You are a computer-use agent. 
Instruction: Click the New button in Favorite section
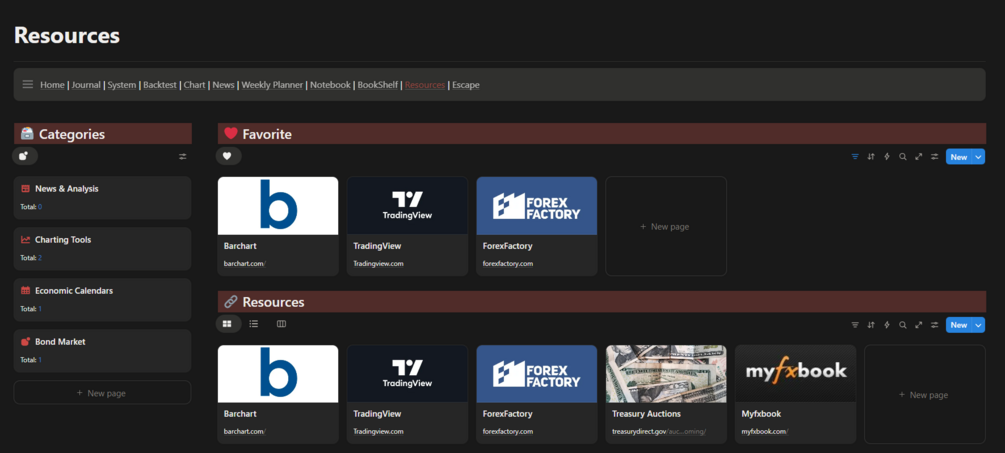(x=959, y=156)
